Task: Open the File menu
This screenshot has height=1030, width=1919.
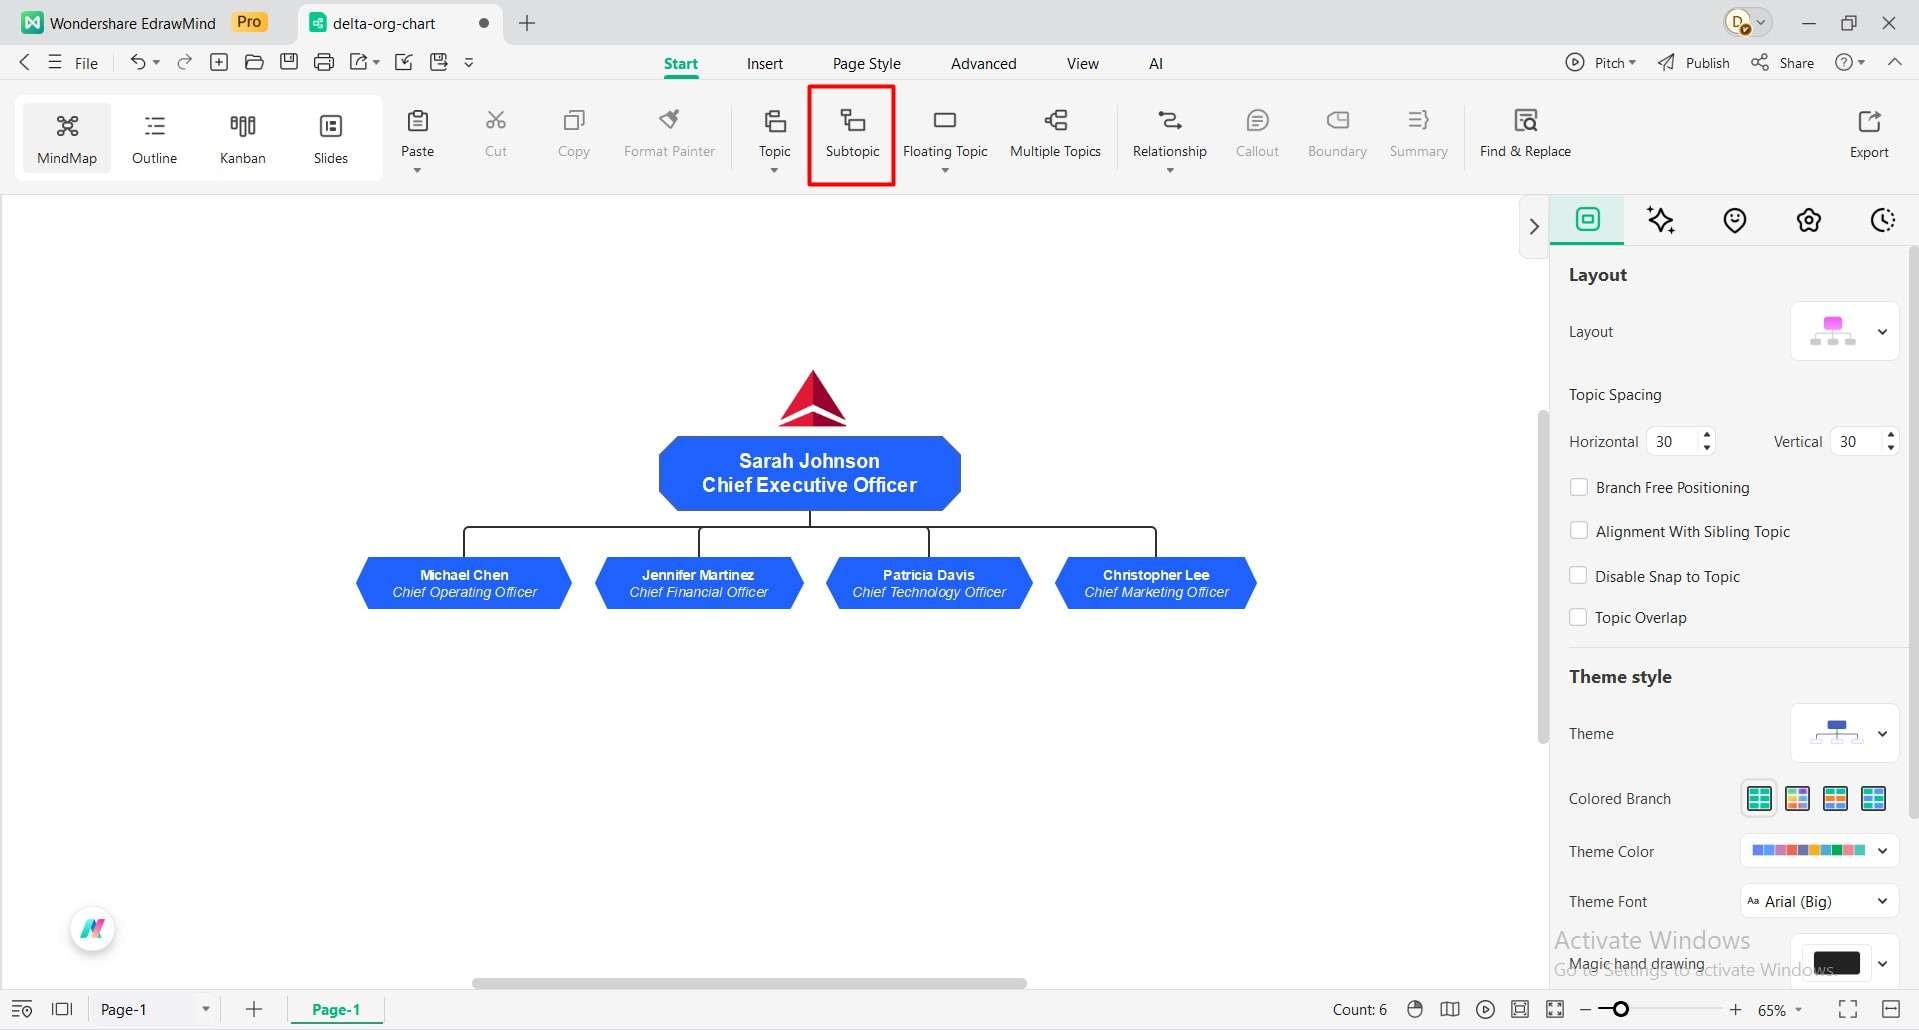Action: 75,63
